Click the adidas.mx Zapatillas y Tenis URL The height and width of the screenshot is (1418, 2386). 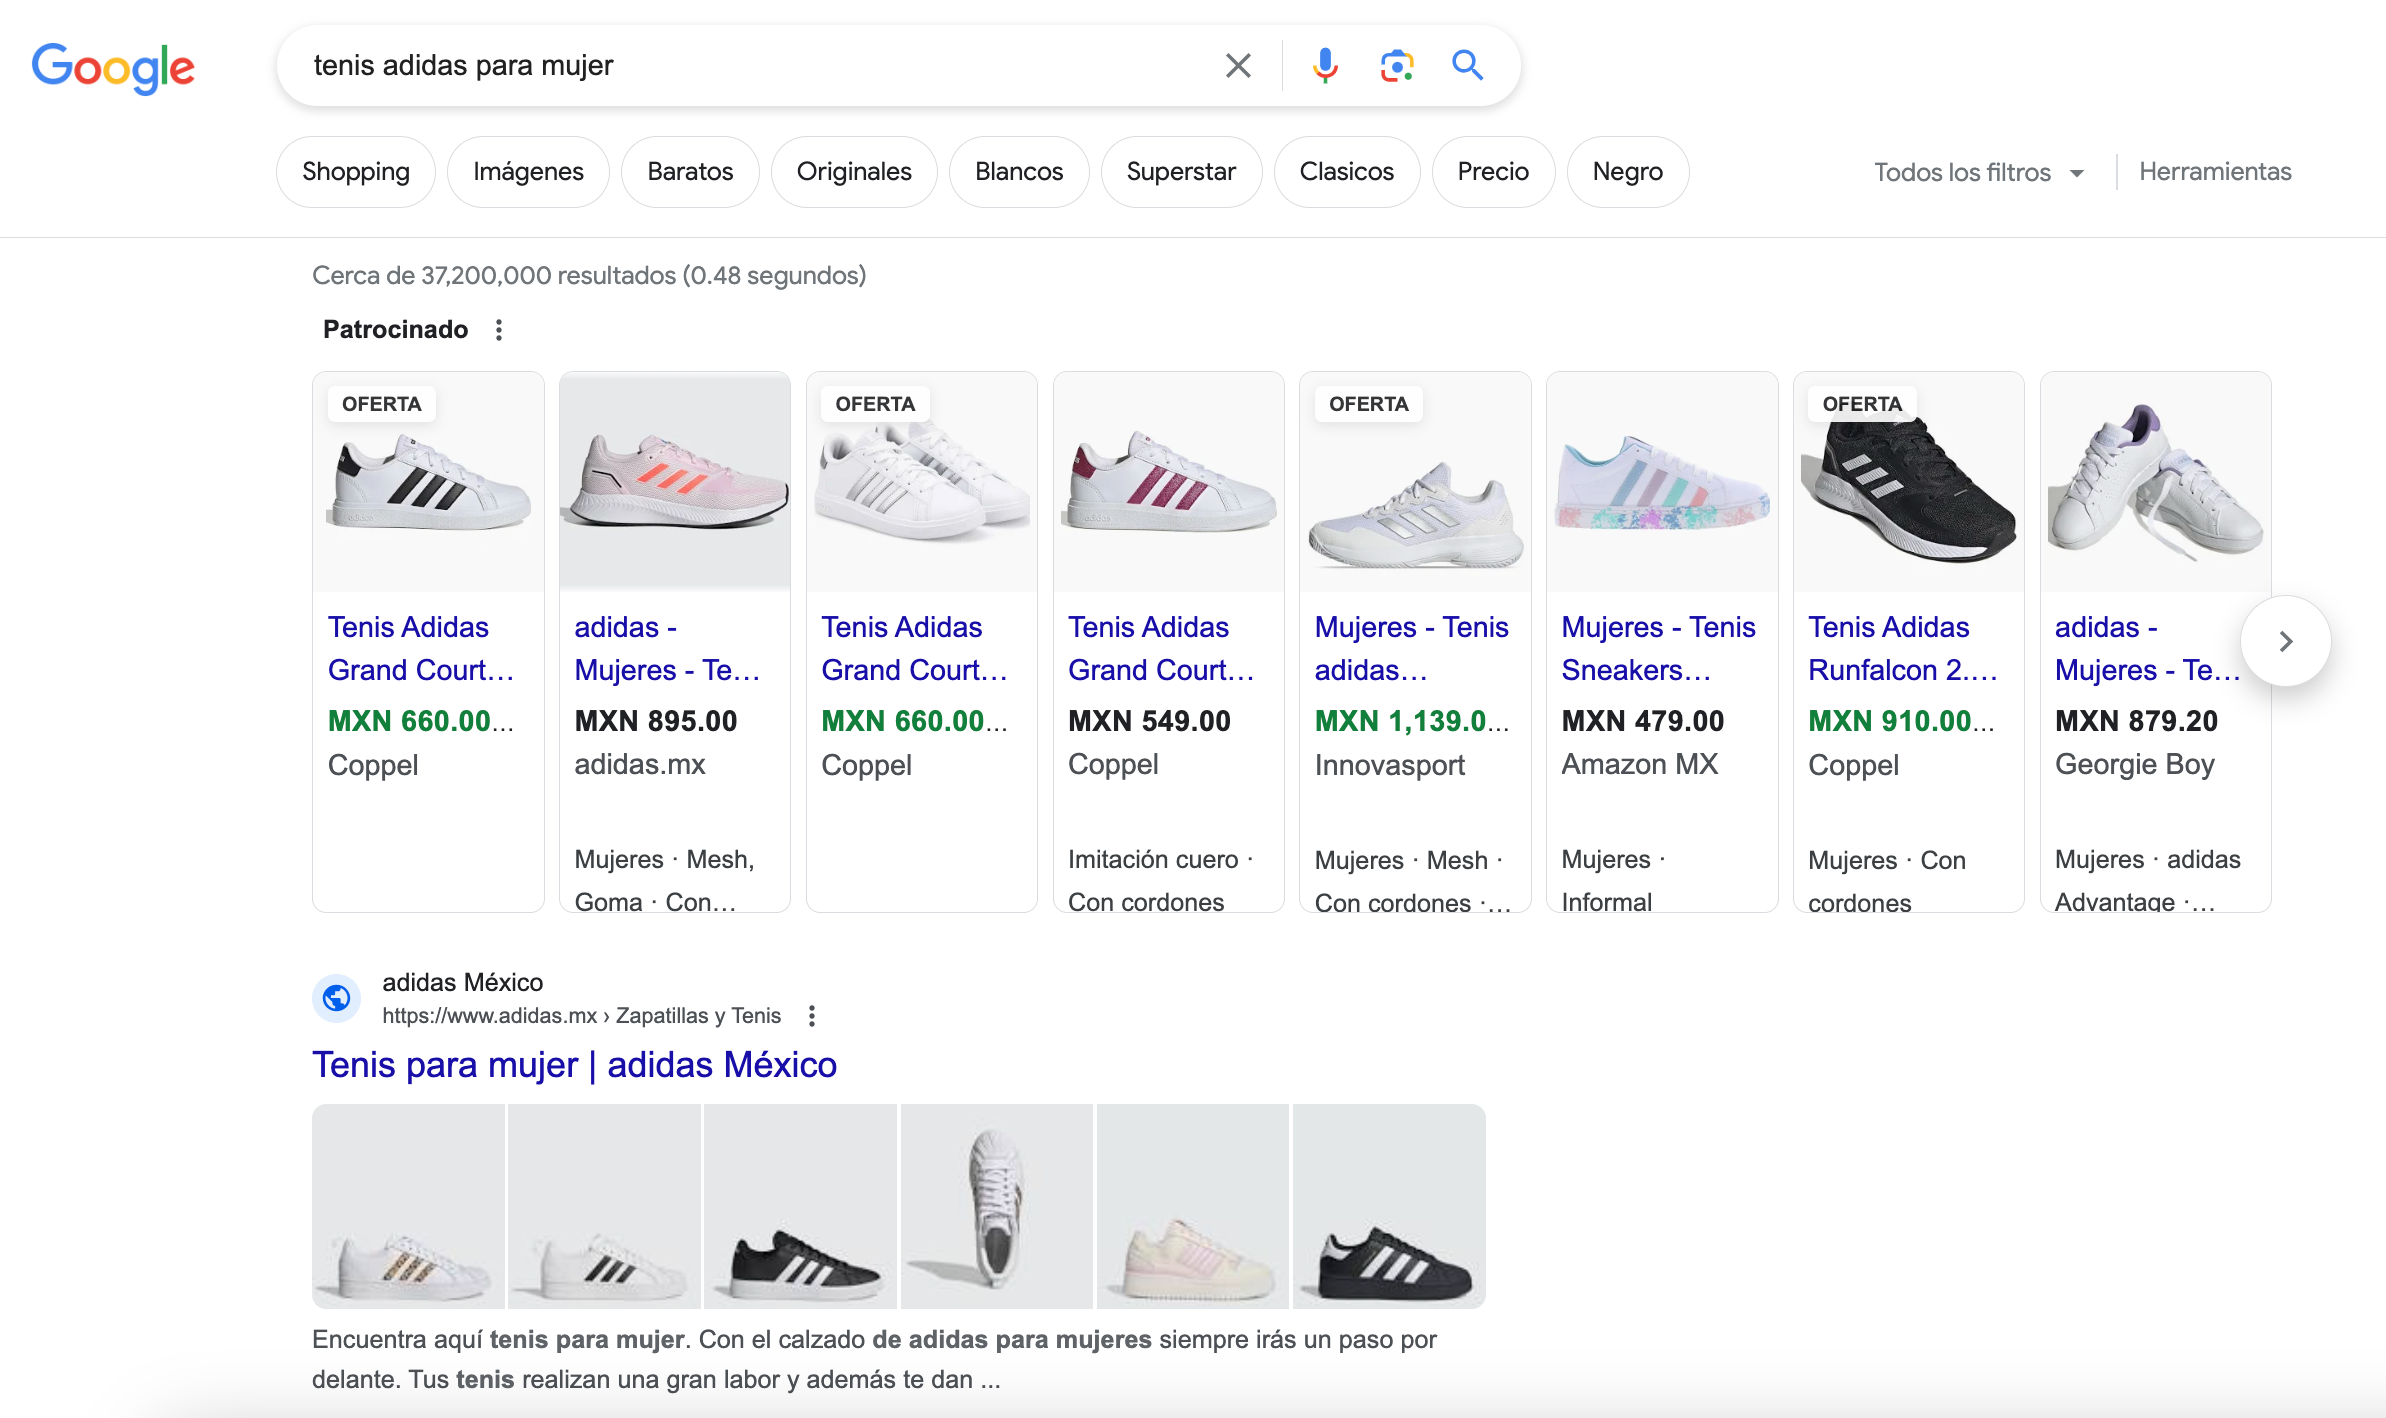click(581, 1016)
